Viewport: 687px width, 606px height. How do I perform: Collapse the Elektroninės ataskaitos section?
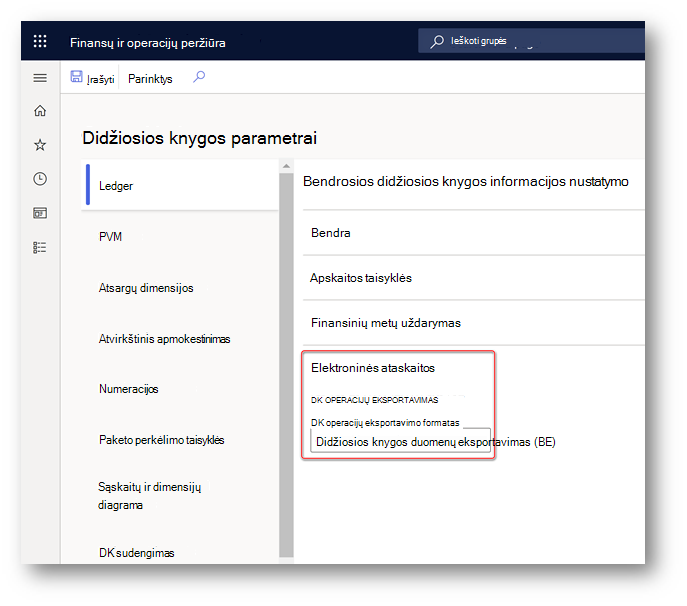[373, 368]
